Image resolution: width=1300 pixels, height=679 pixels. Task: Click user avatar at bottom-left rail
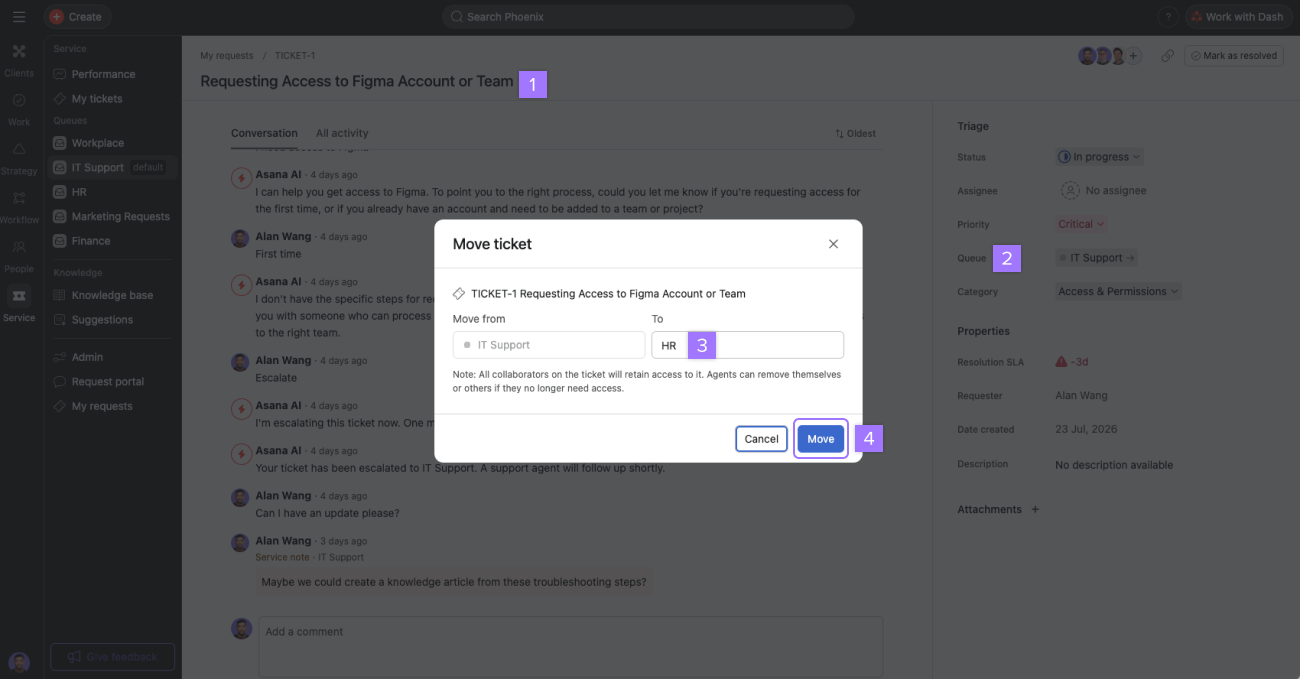(x=19, y=662)
